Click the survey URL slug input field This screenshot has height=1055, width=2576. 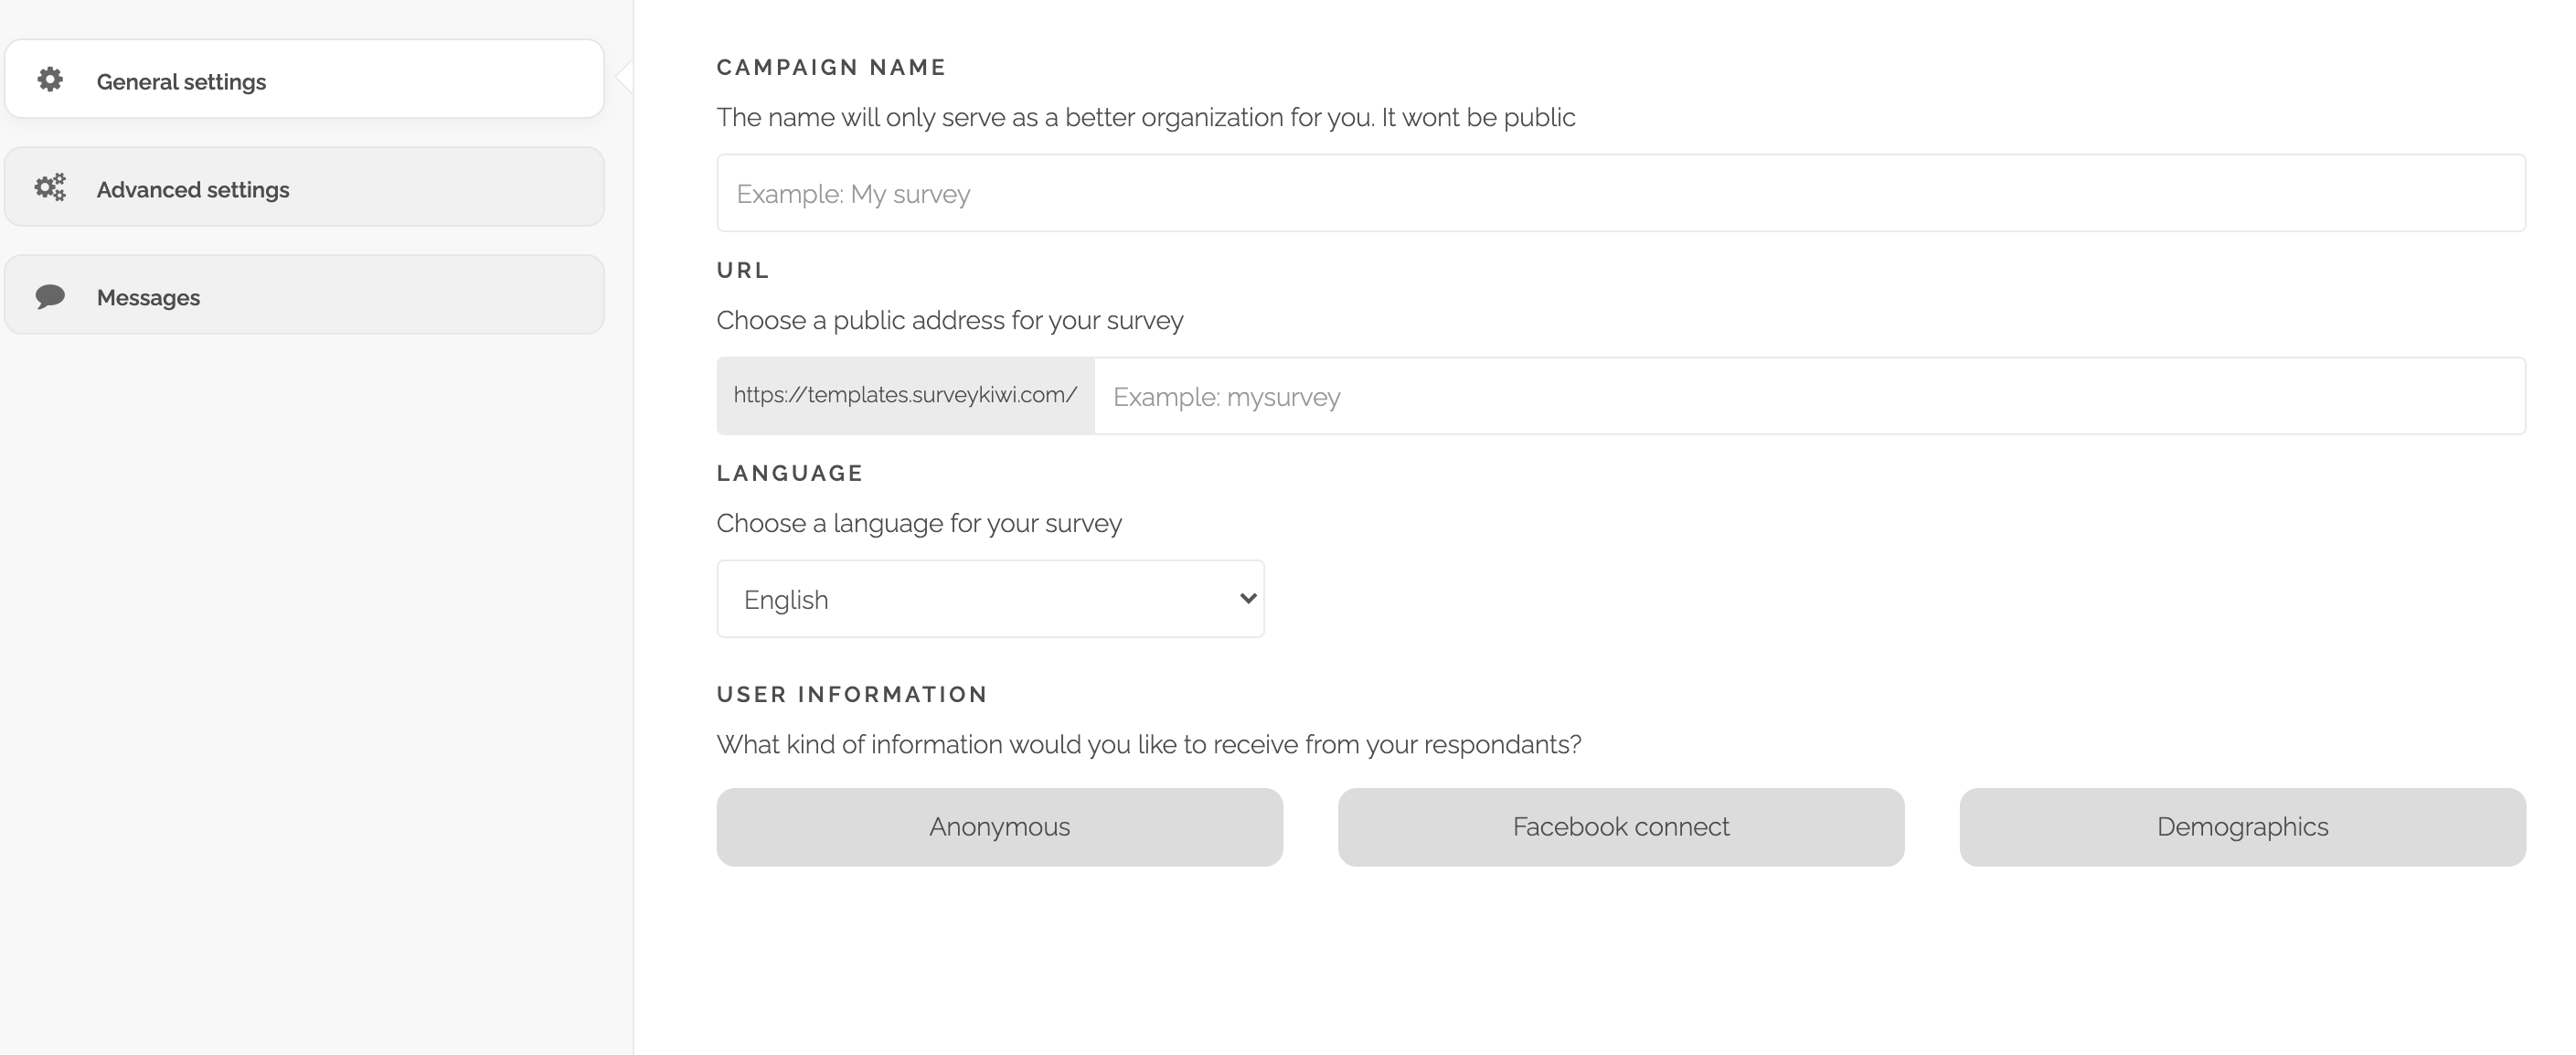click(1810, 396)
